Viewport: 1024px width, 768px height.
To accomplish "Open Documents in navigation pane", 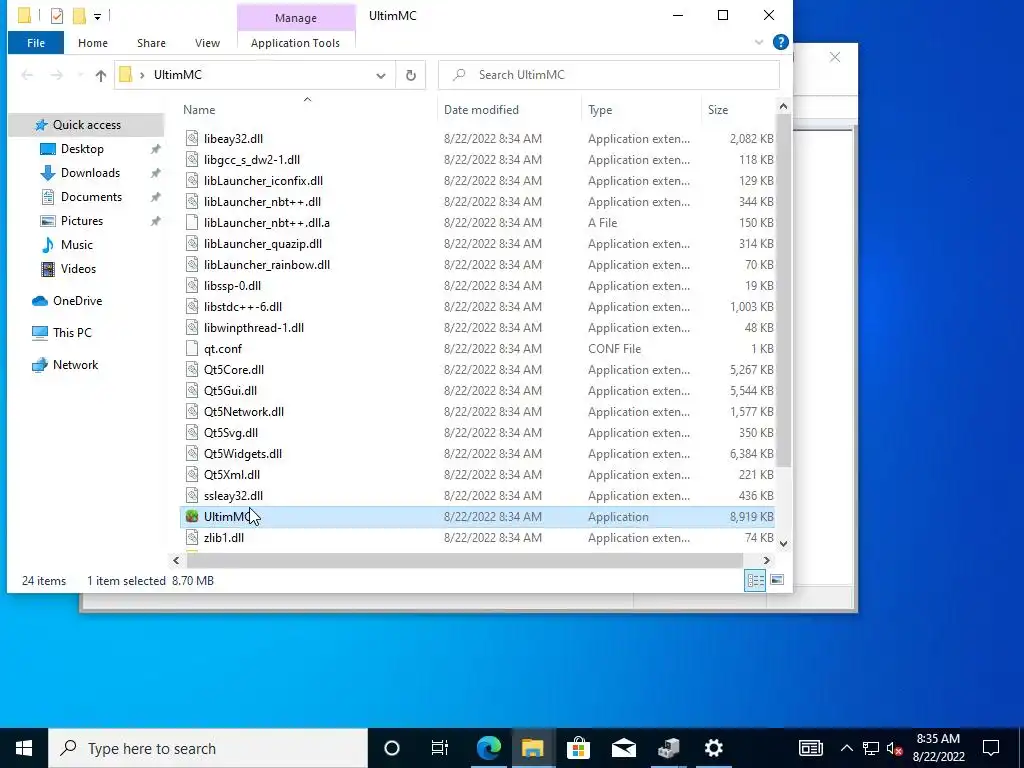I will click(91, 197).
